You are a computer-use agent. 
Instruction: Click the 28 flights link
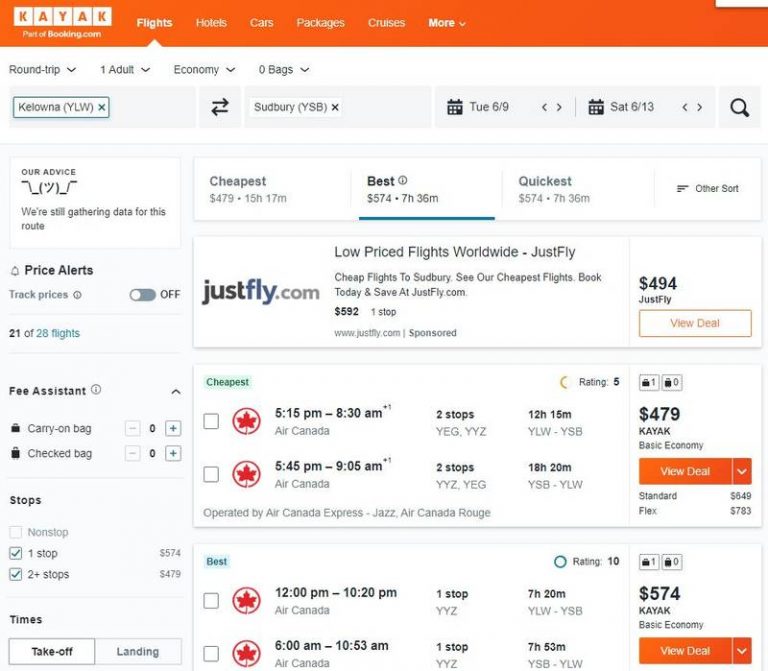point(58,334)
